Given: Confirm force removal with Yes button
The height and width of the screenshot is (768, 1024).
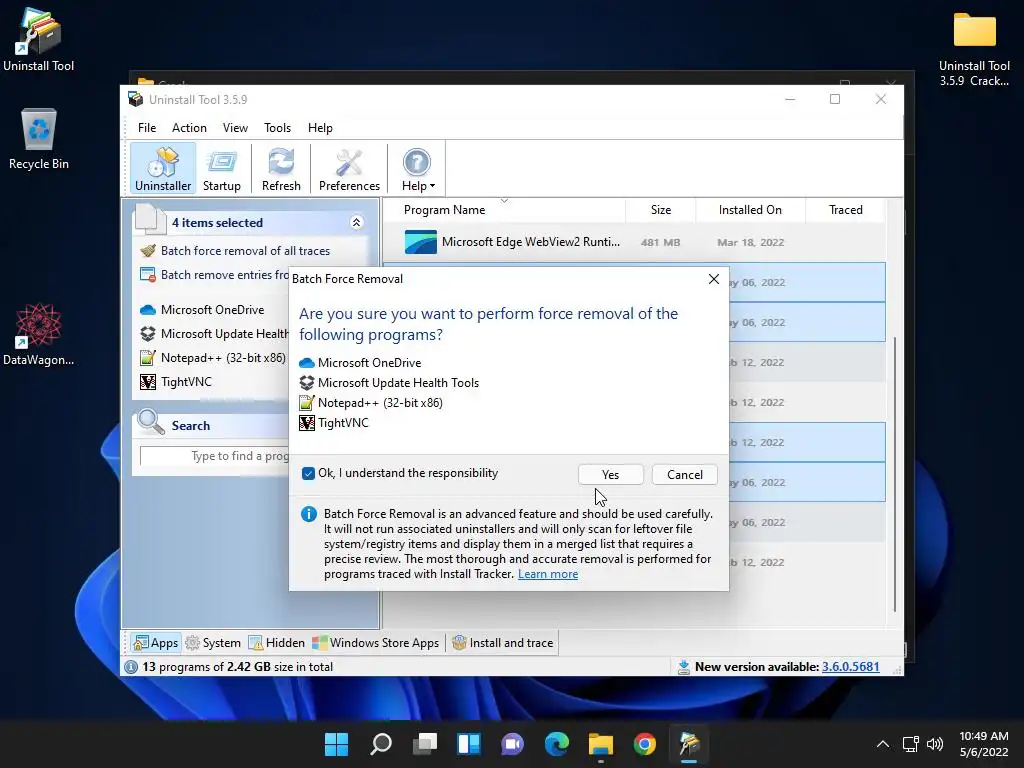Looking at the screenshot, I should pyautogui.click(x=611, y=475).
